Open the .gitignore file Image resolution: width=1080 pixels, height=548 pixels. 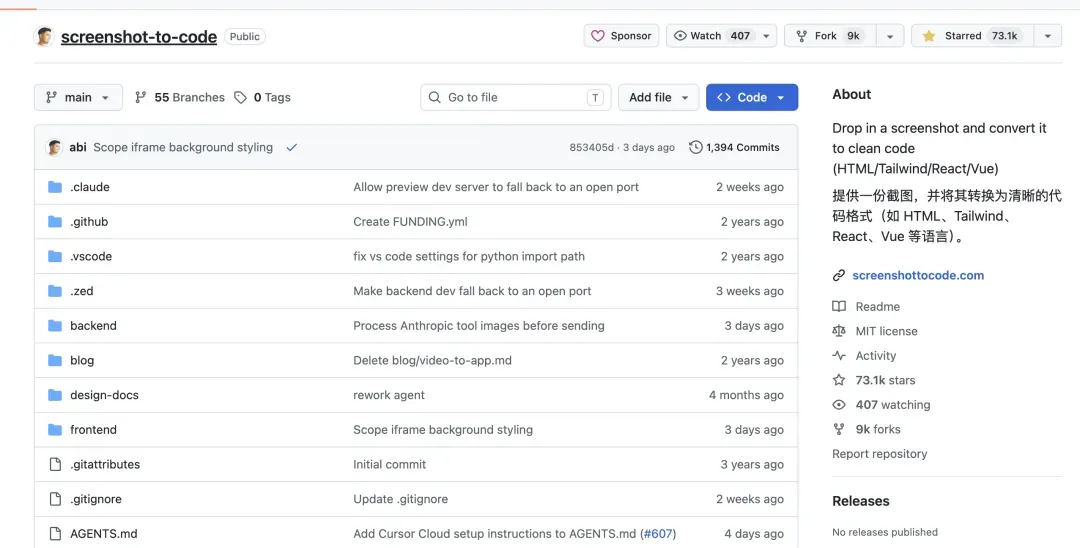(96, 499)
